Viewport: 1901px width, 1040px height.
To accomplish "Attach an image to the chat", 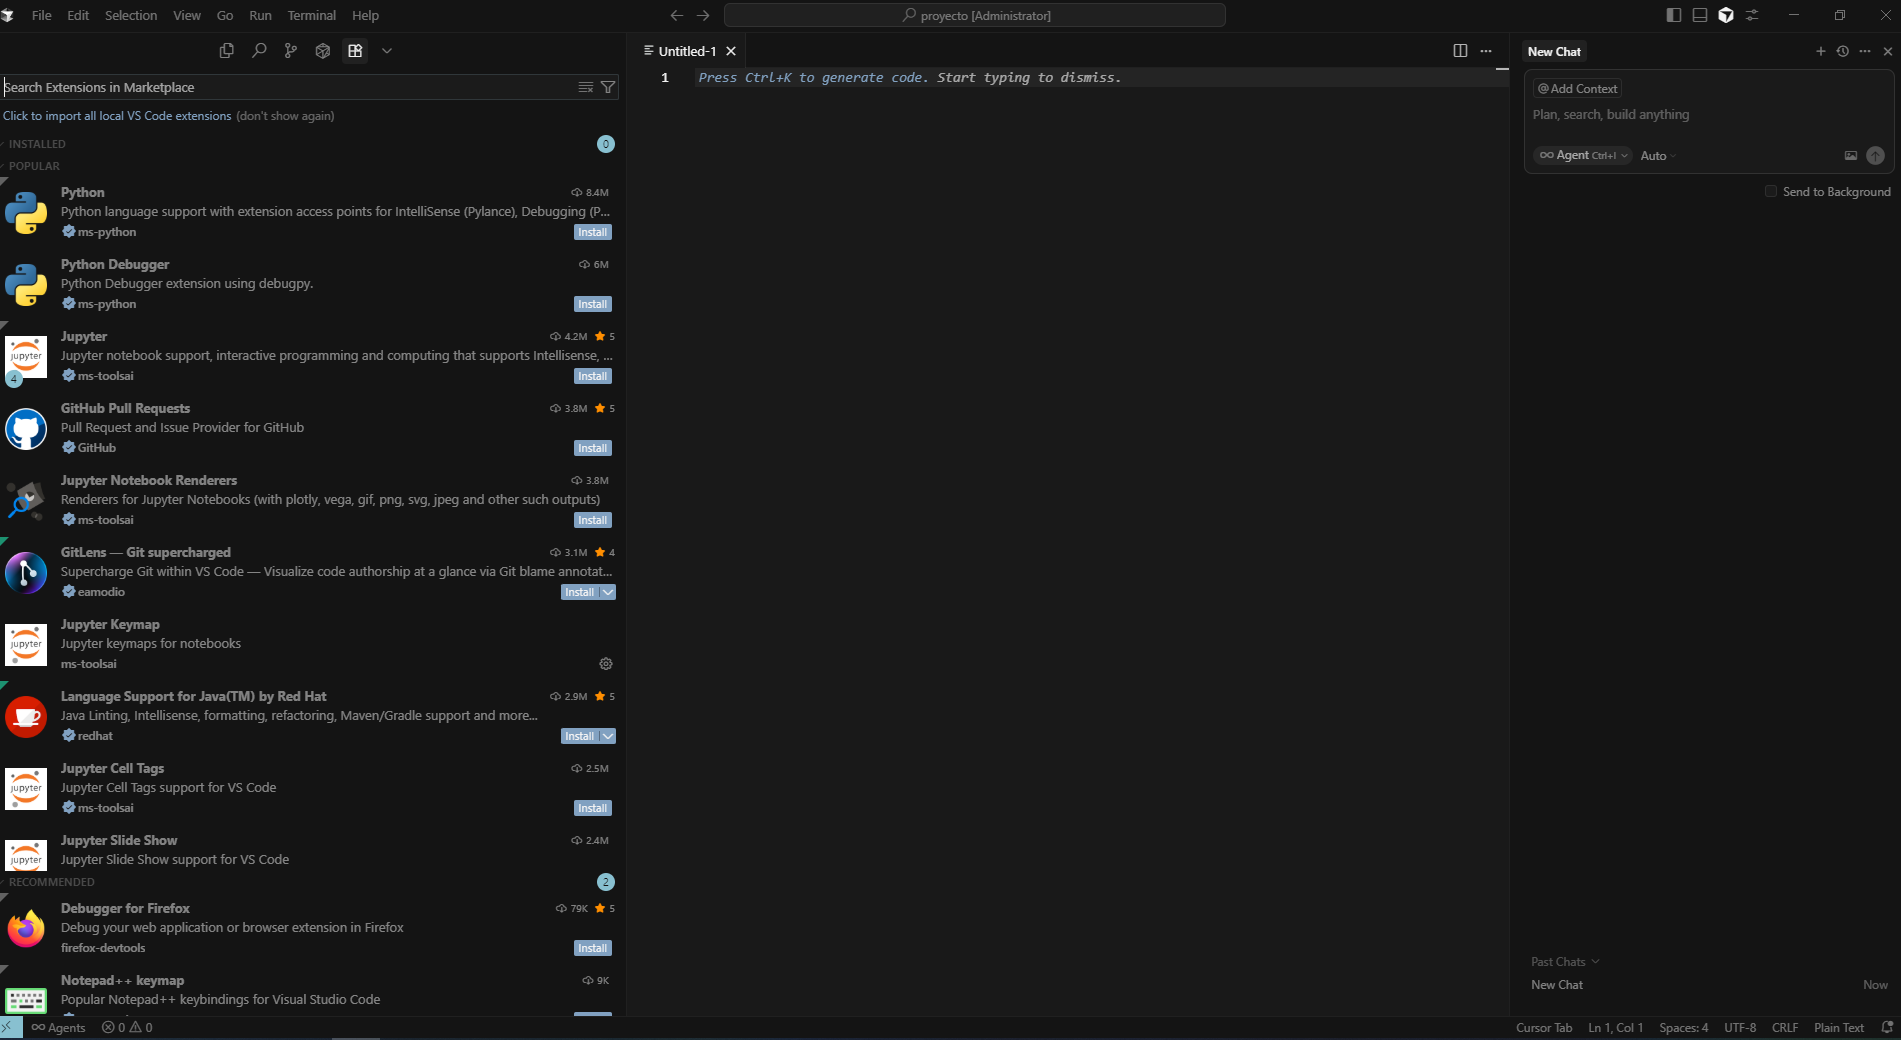I will (x=1851, y=155).
